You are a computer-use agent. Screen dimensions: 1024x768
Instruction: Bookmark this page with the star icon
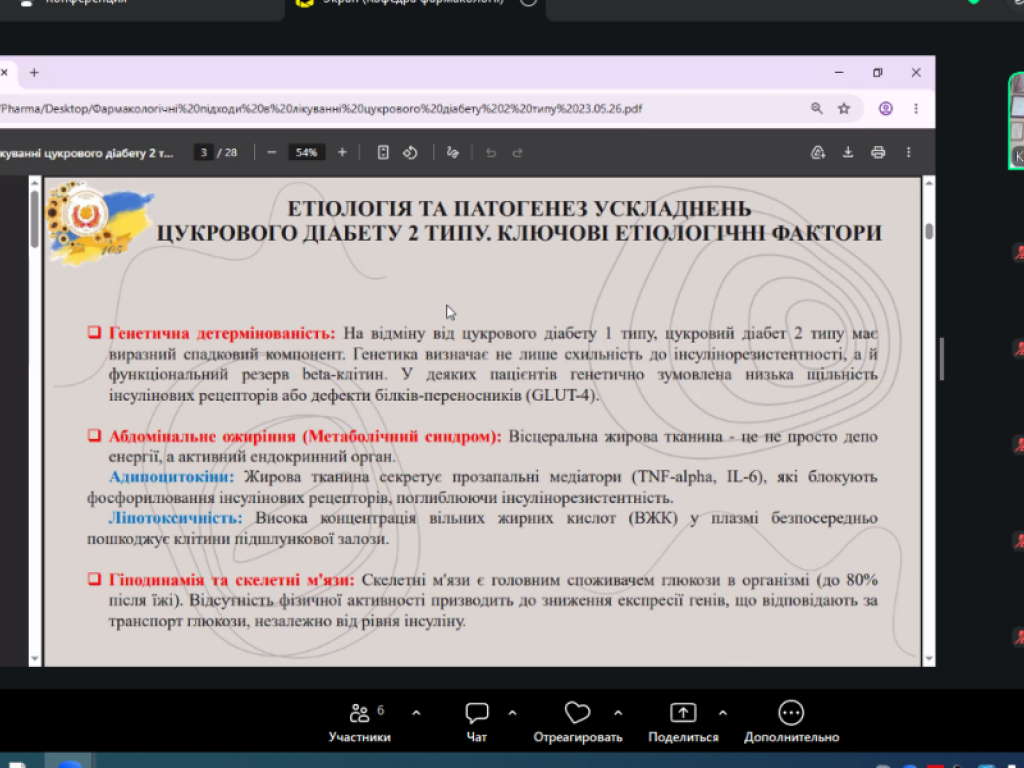tap(844, 108)
